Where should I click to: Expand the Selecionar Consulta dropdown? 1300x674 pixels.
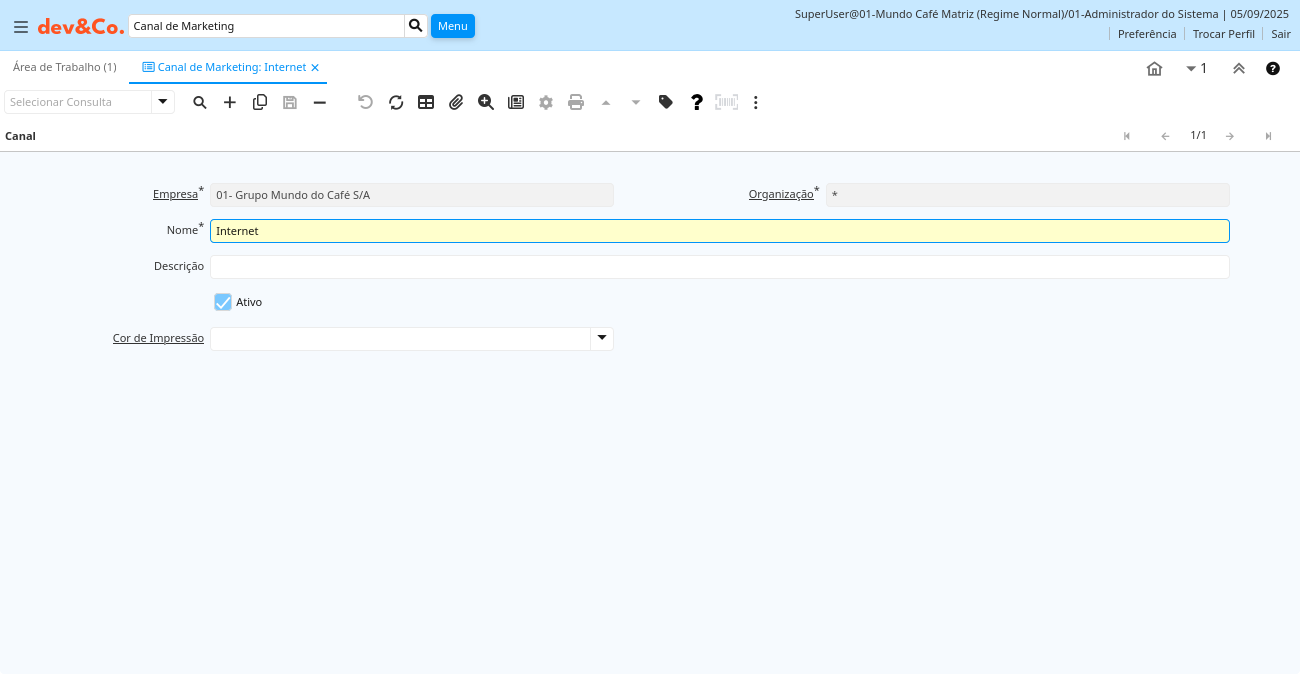tap(163, 102)
